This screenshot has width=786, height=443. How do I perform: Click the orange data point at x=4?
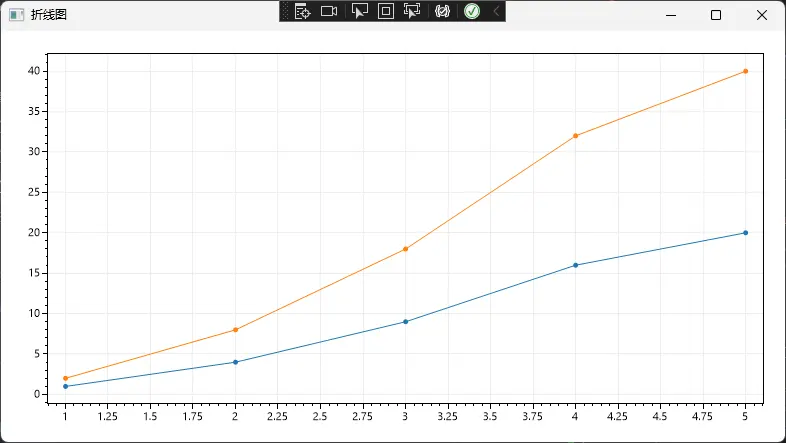(x=576, y=136)
